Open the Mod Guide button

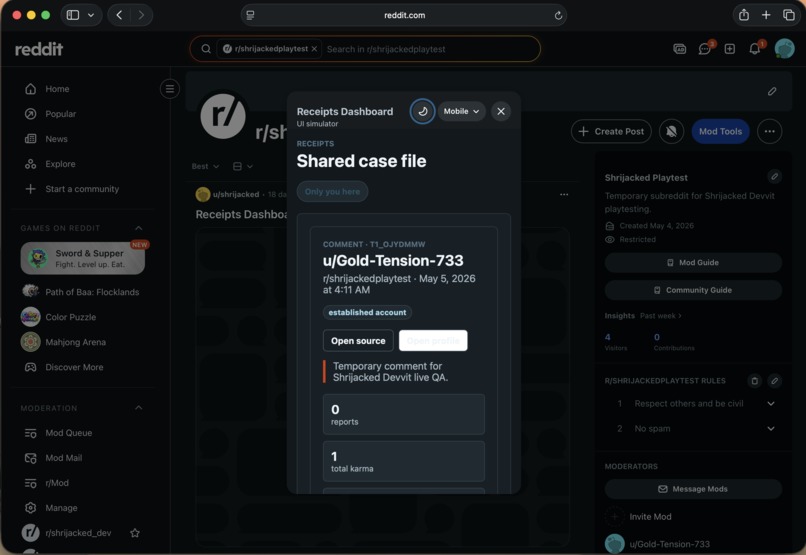693,263
